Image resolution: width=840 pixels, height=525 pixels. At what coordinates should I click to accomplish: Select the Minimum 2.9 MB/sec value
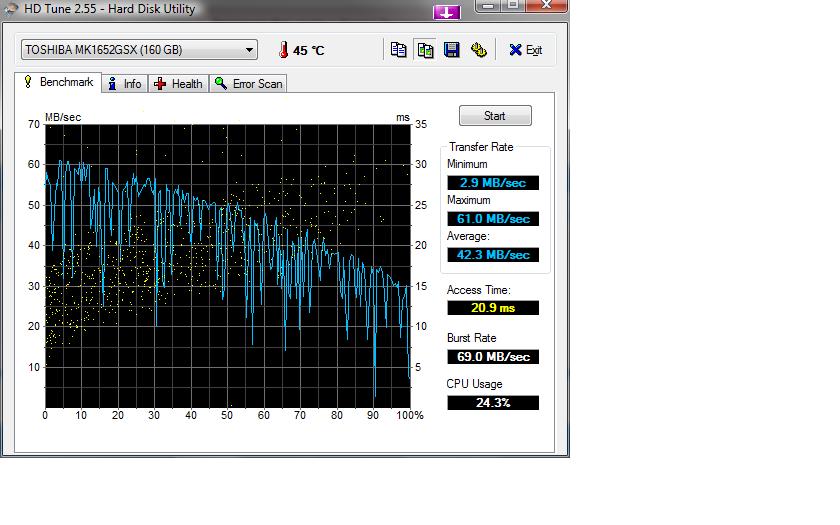coord(493,183)
